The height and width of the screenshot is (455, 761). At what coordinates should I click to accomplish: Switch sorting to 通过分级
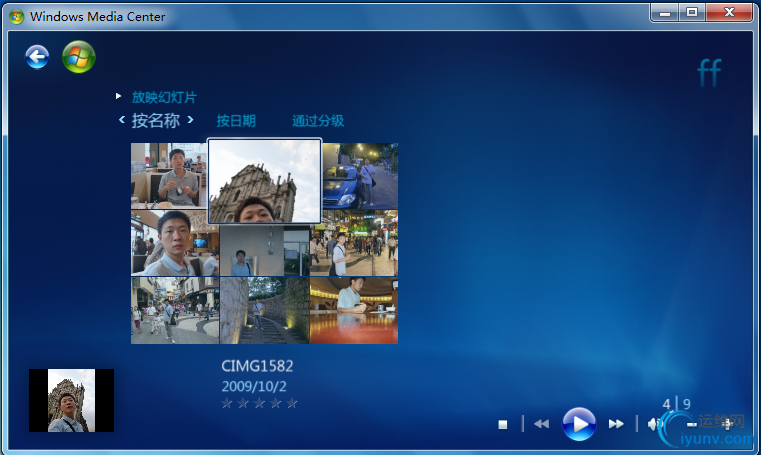click(318, 121)
